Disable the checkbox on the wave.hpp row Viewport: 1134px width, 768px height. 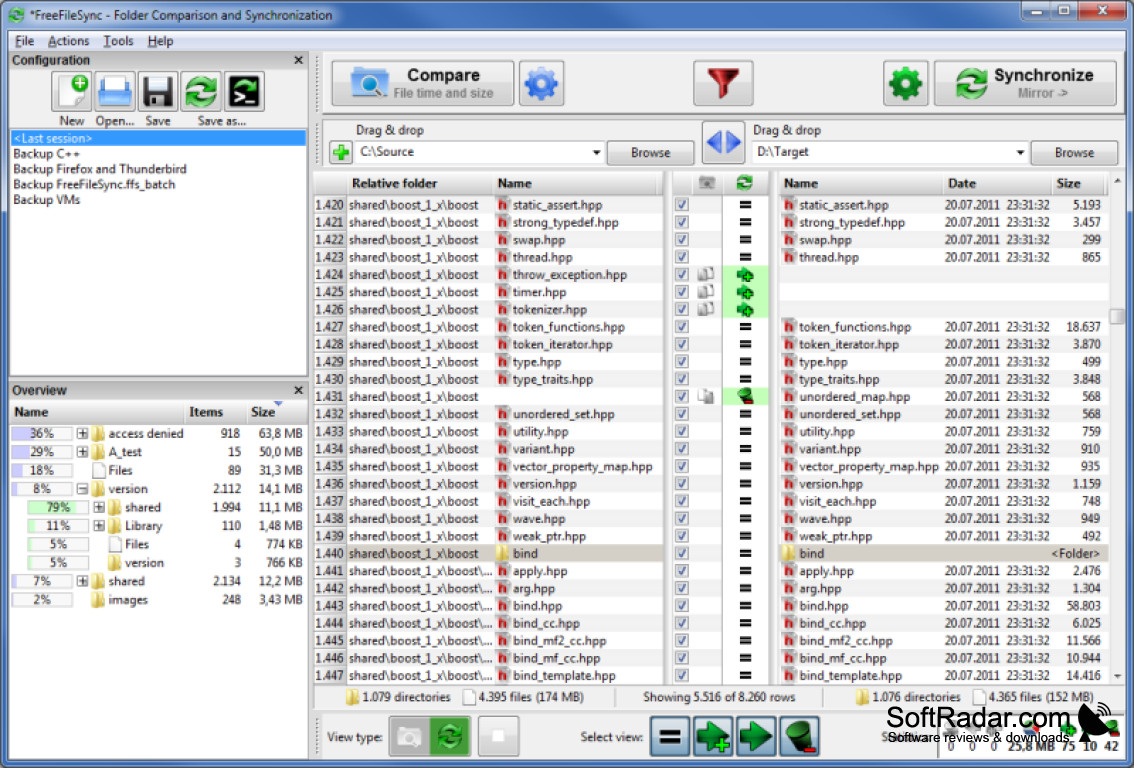(681, 518)
